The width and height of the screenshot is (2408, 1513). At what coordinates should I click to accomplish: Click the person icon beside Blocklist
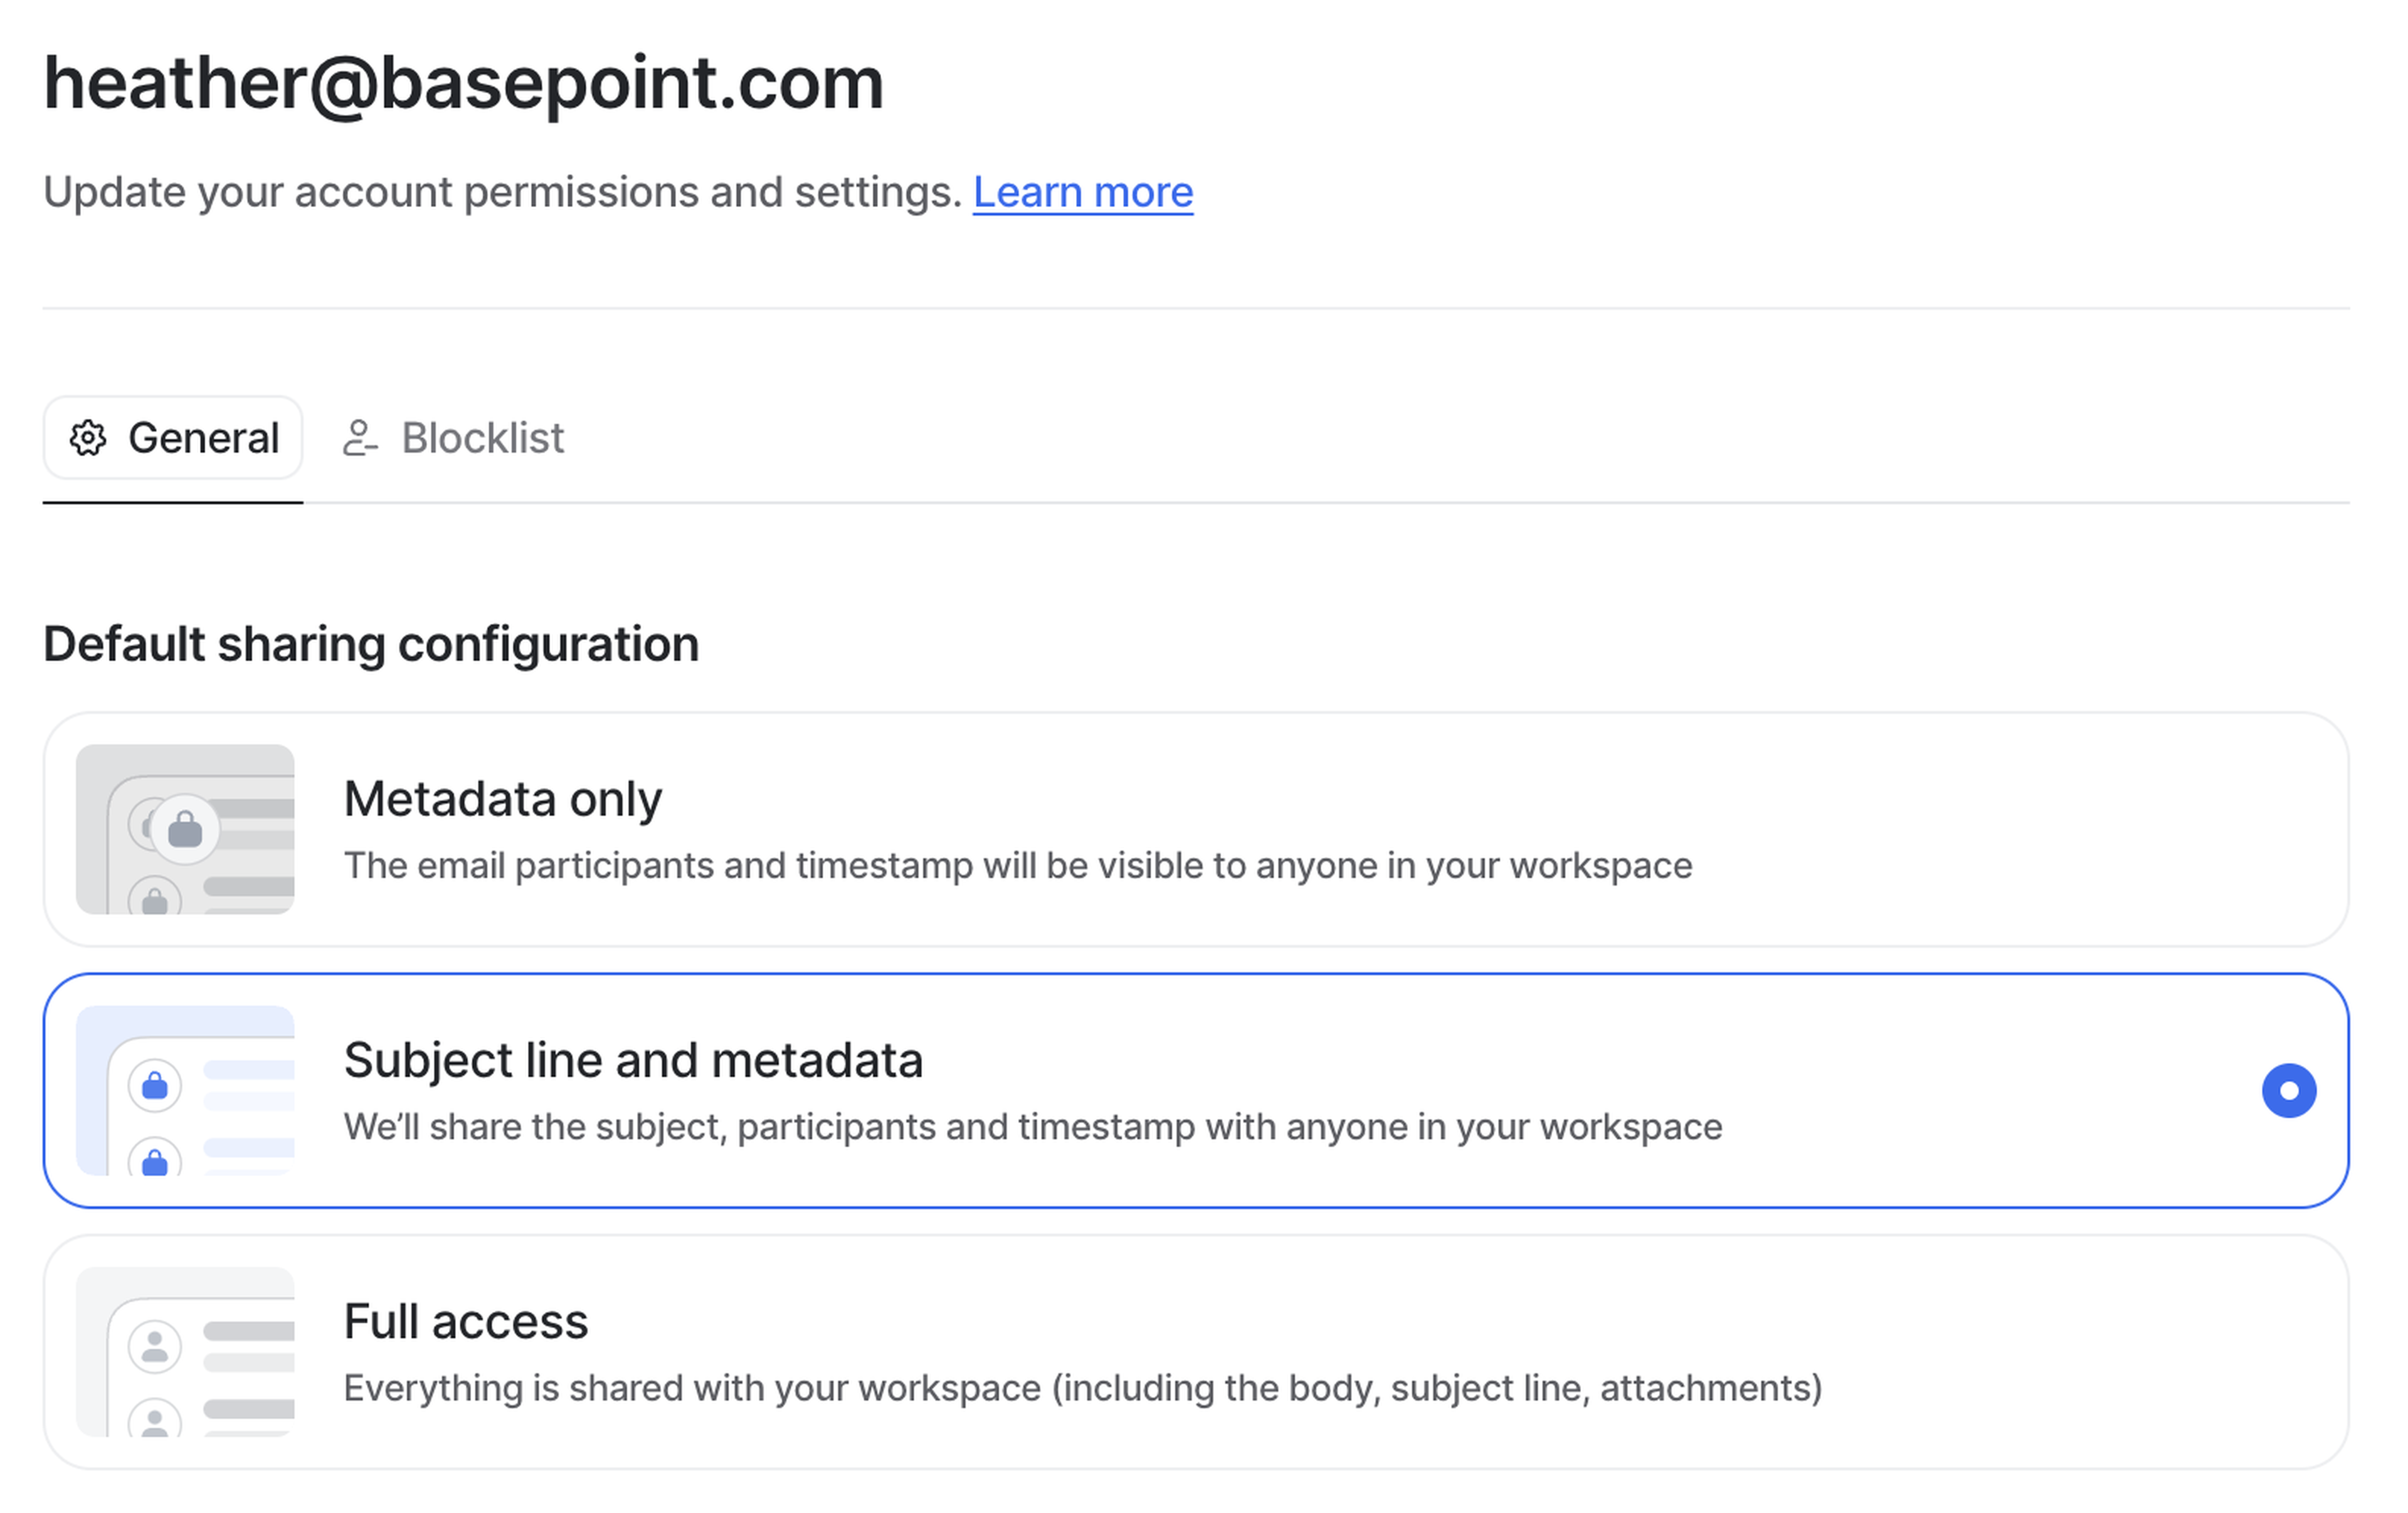point(359,438)
